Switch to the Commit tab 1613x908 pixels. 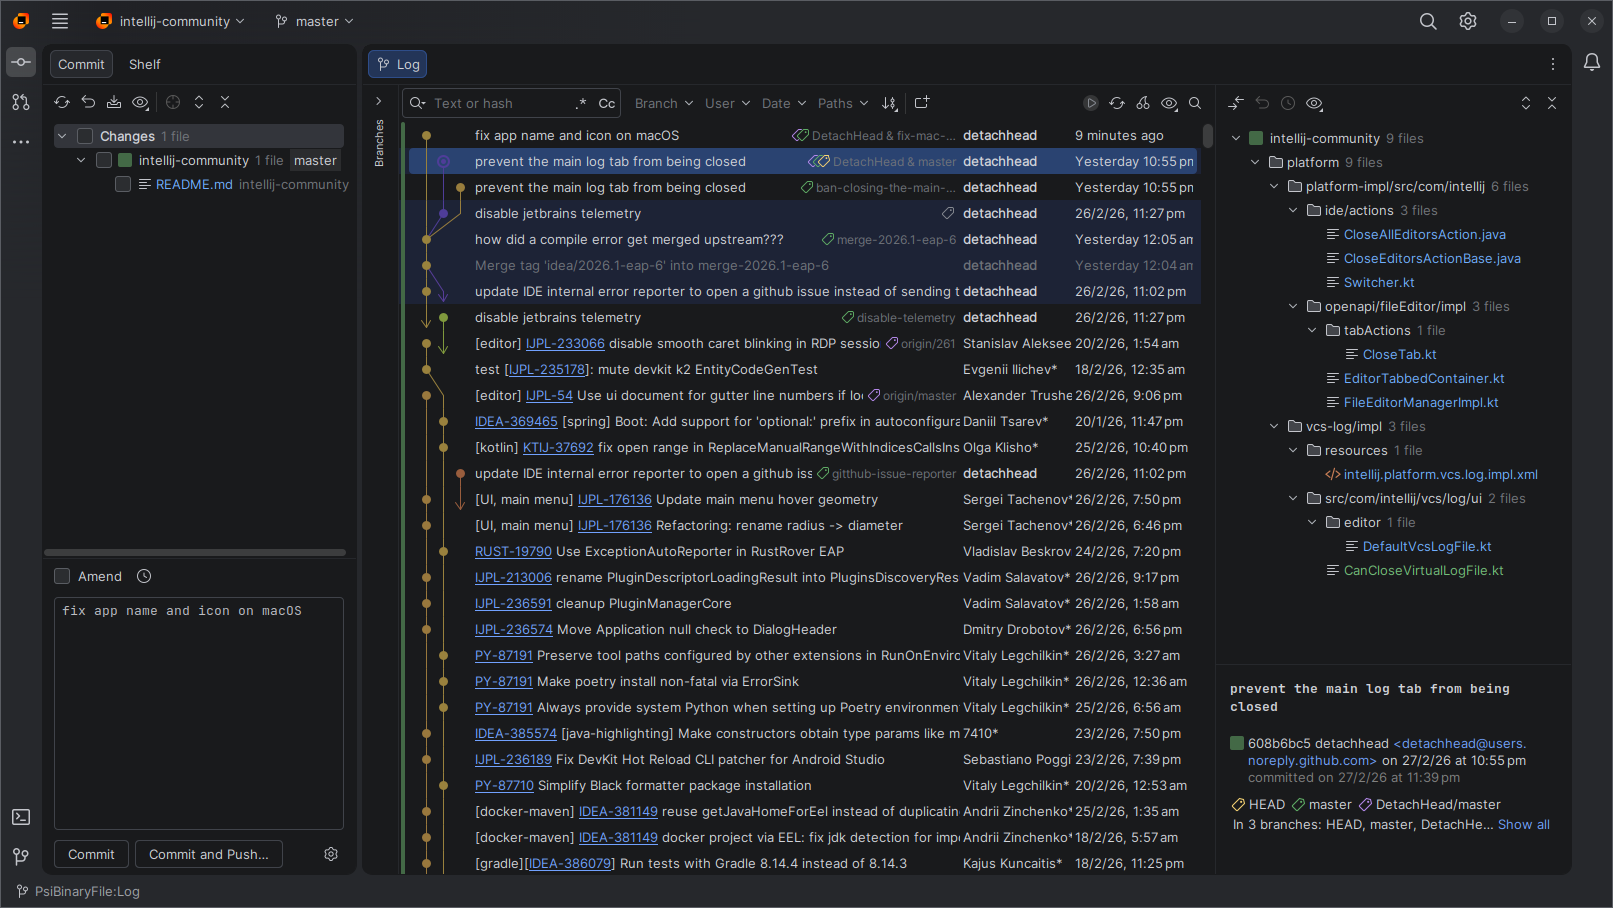point(81,64)
